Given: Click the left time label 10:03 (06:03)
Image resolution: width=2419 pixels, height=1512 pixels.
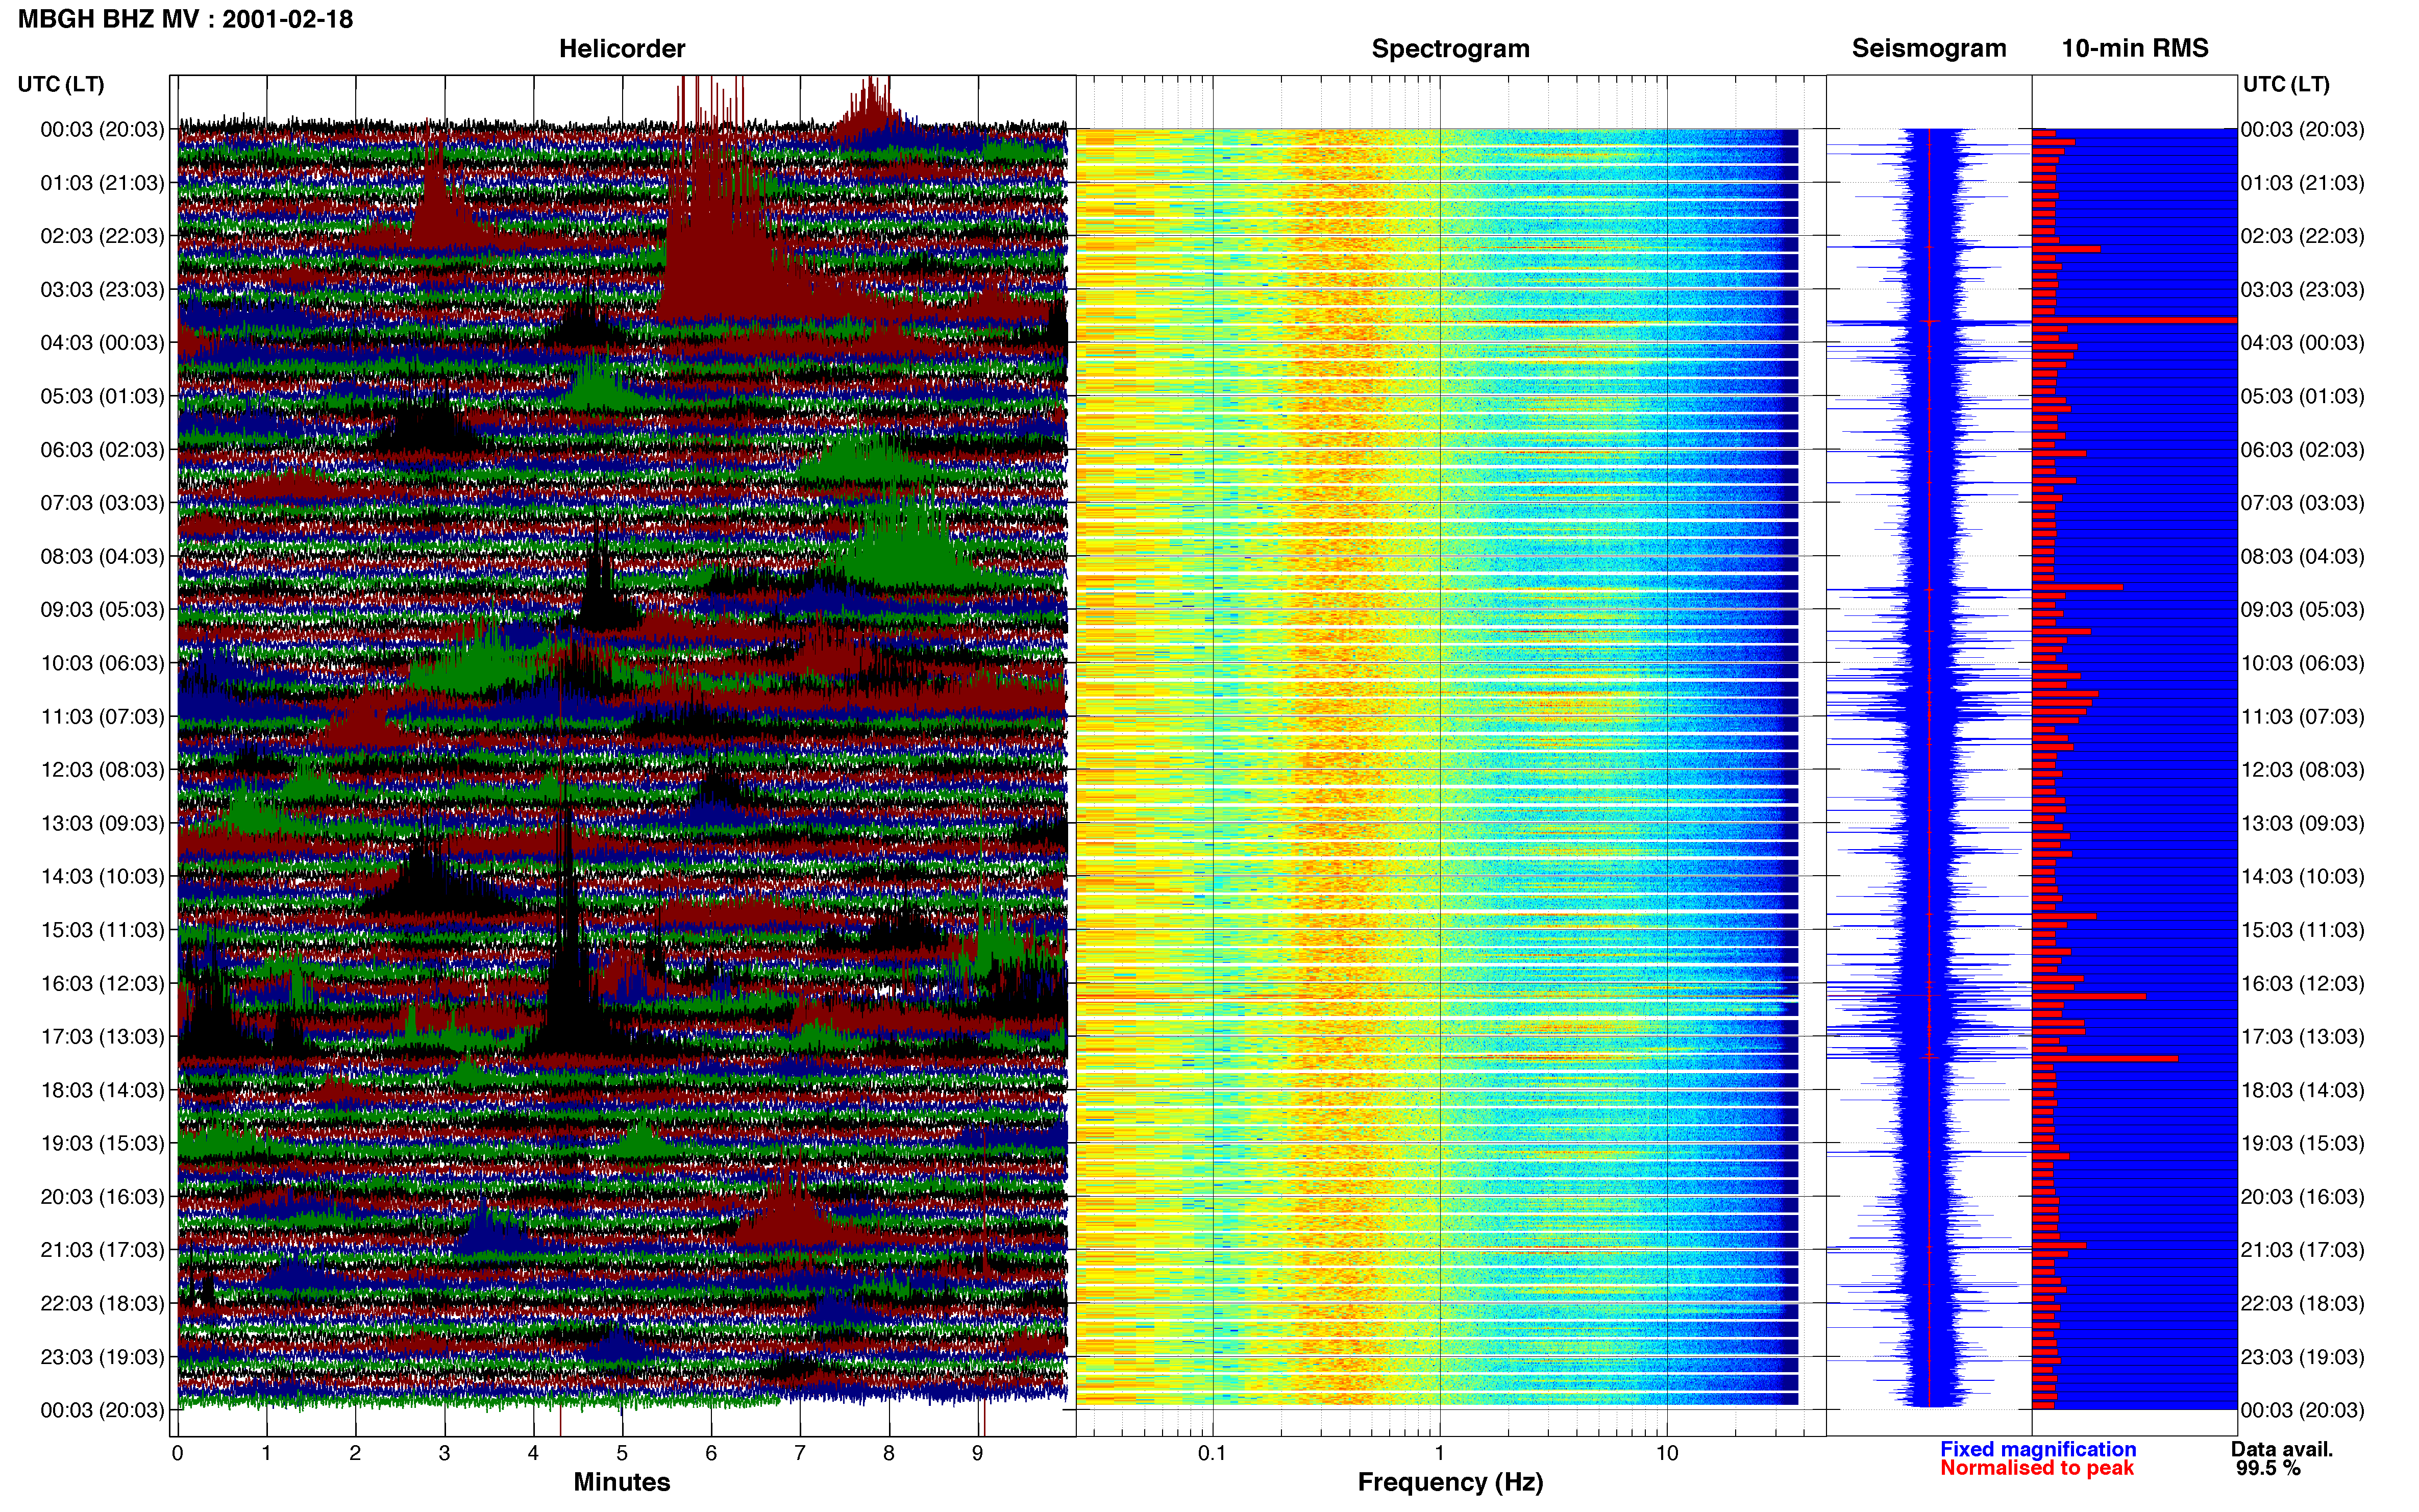Looking at the screenshot, I should point(102,663).
